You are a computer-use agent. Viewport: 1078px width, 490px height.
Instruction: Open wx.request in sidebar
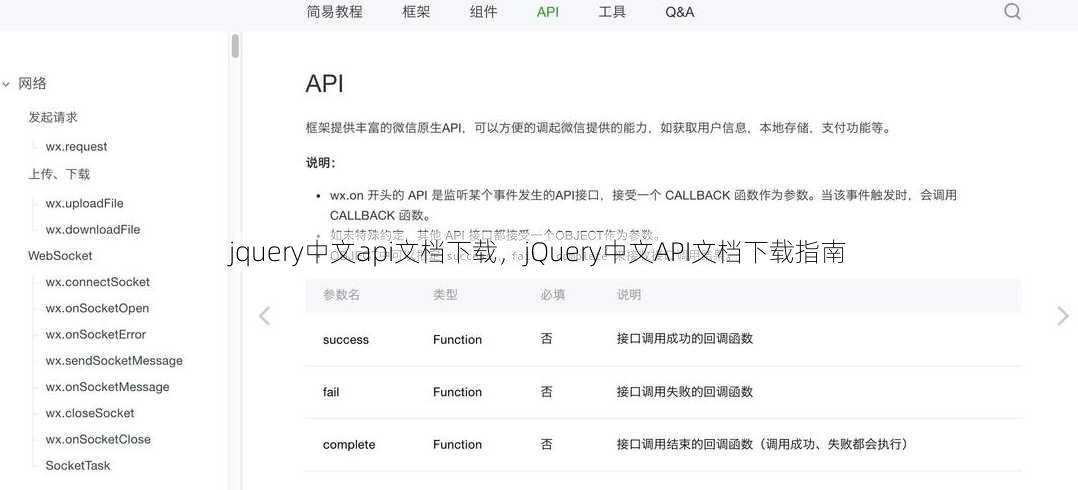pyautogui.click(x=76, y=146)
